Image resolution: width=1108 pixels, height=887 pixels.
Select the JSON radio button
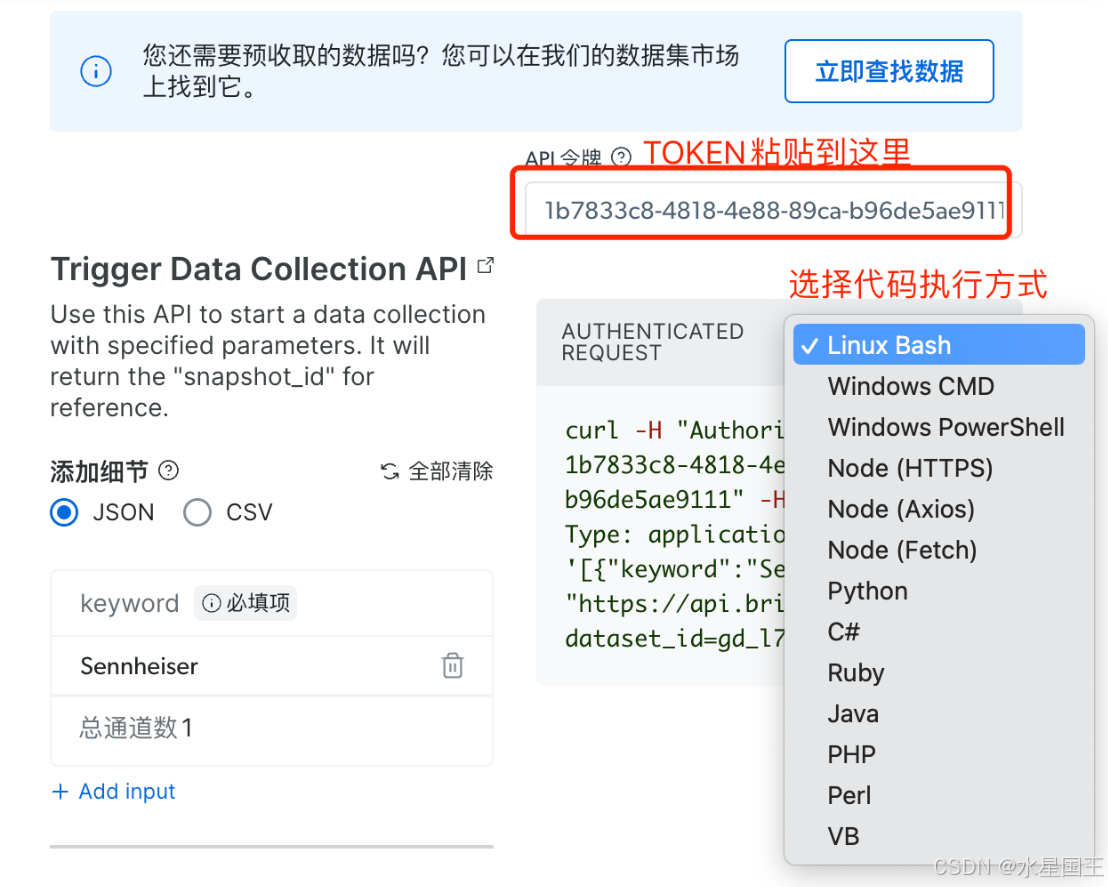[64, 512]
